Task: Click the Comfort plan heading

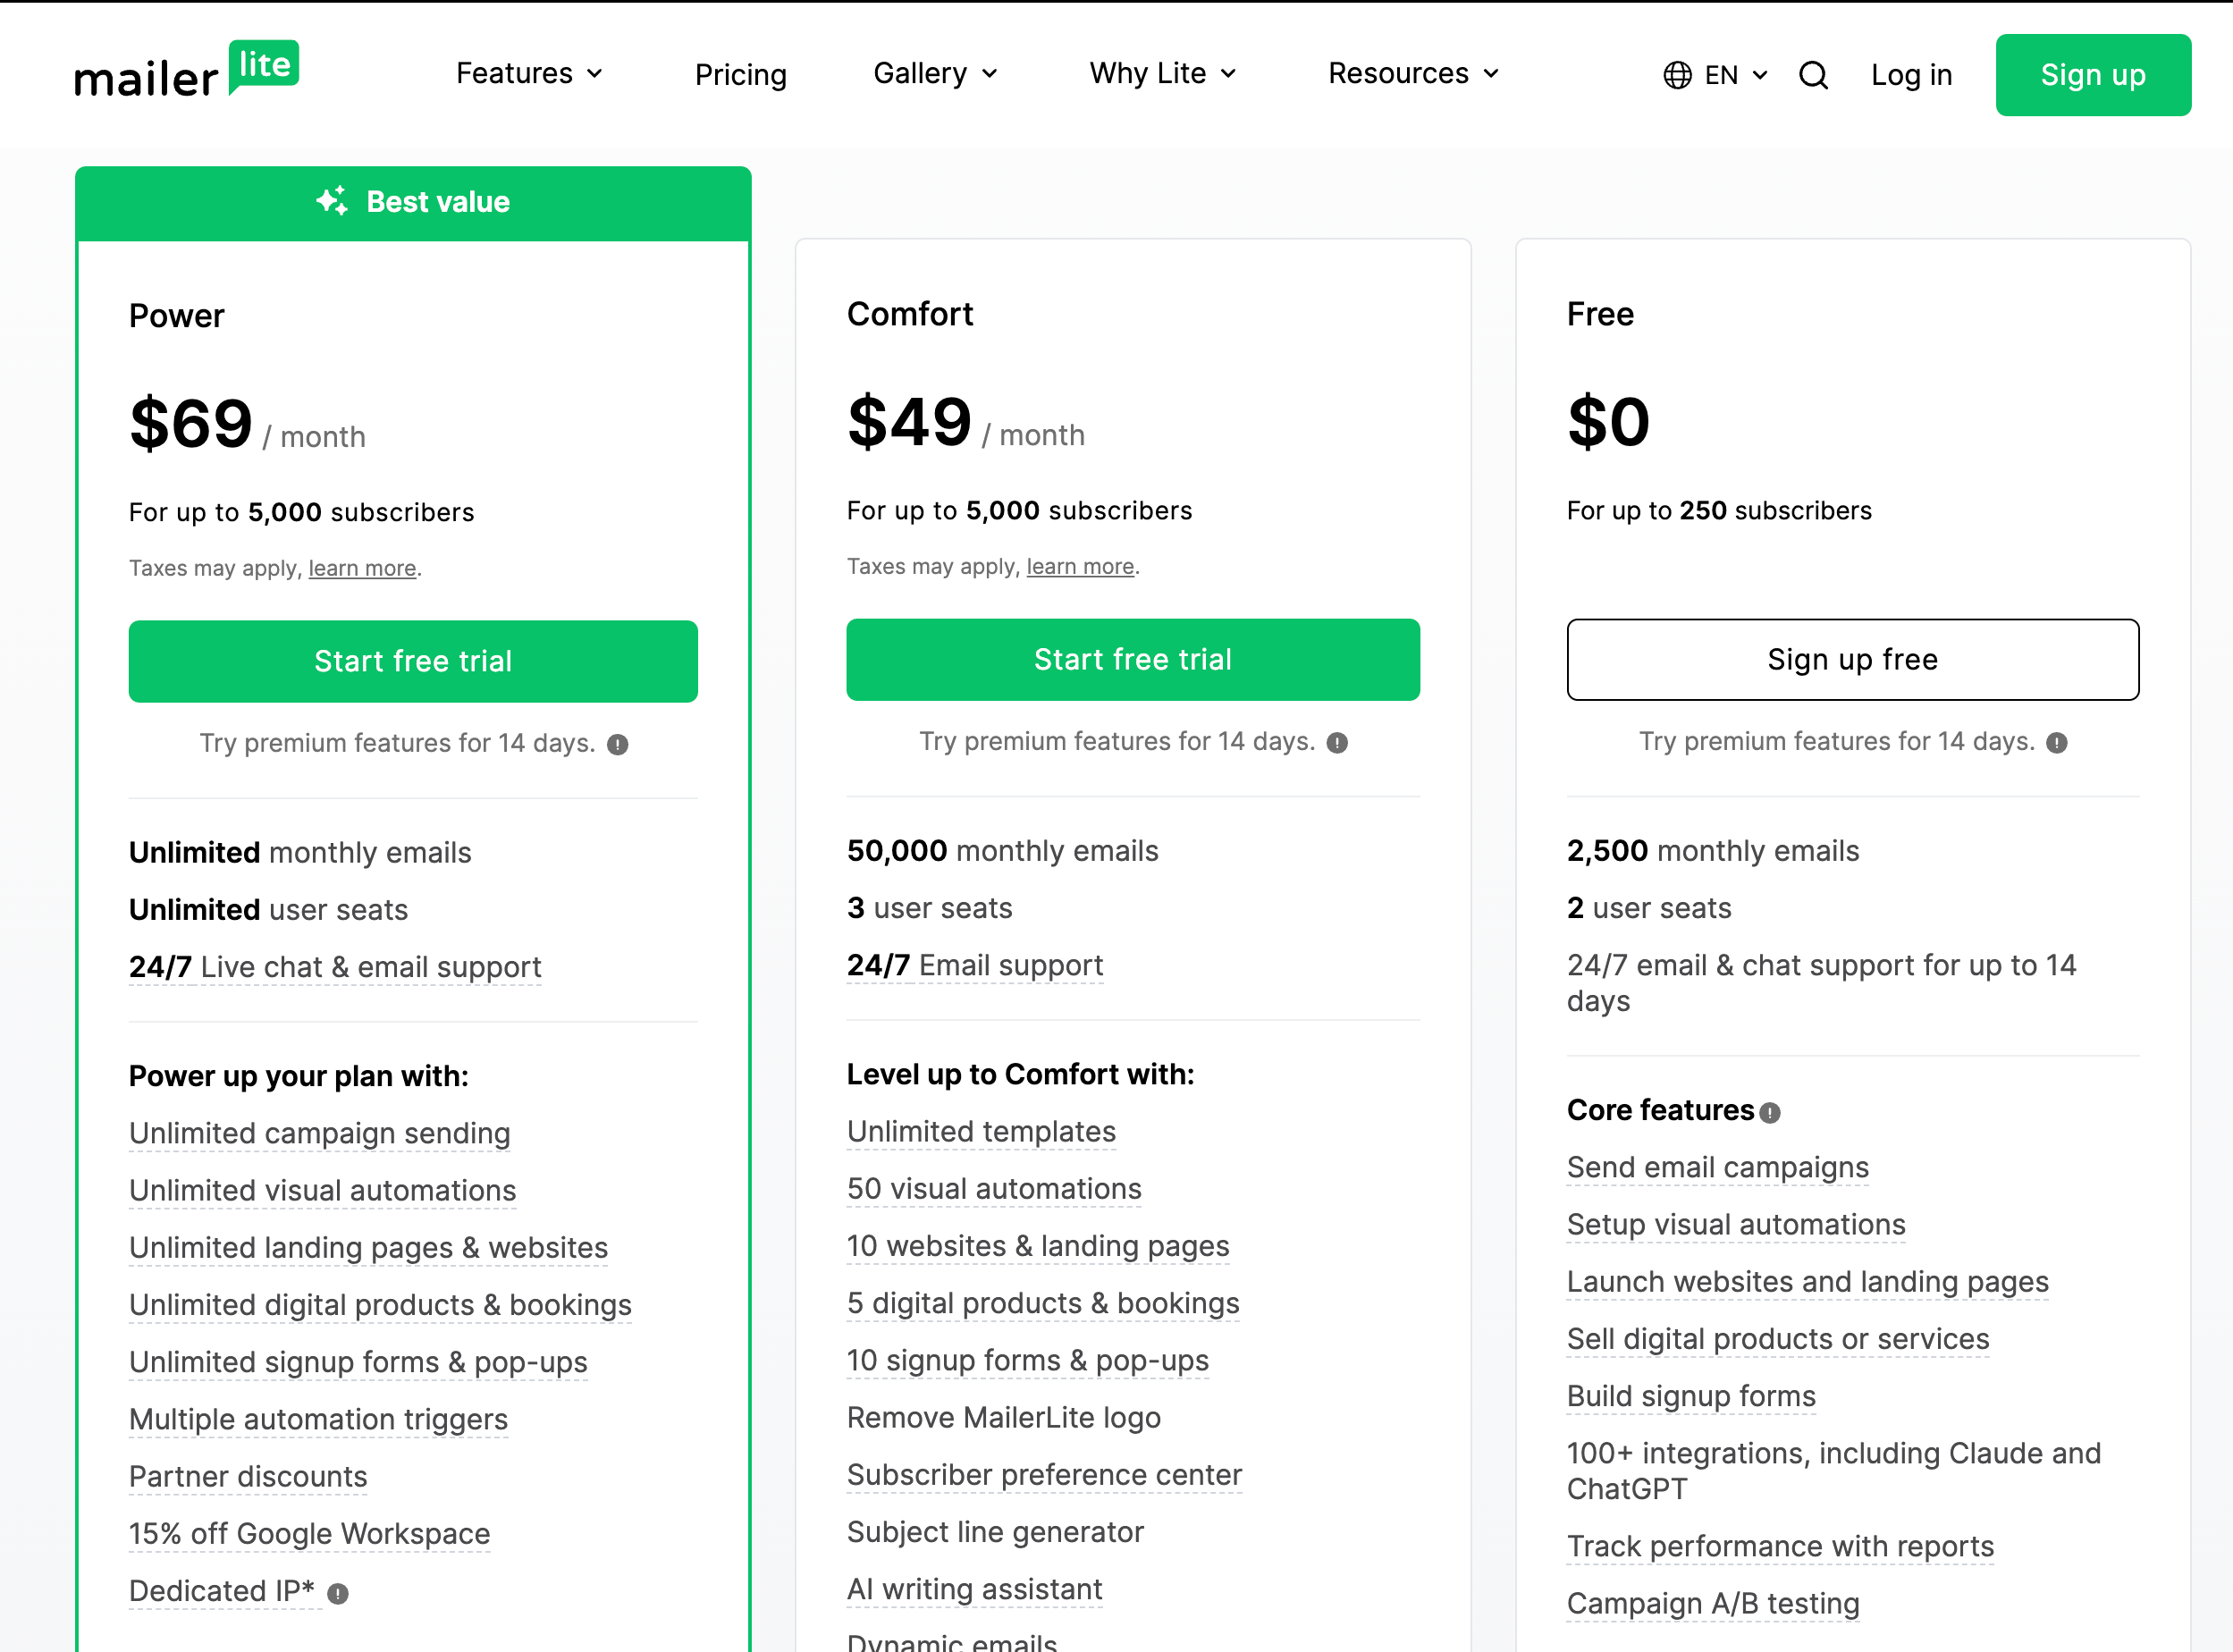Action: [x=910, y=314]
